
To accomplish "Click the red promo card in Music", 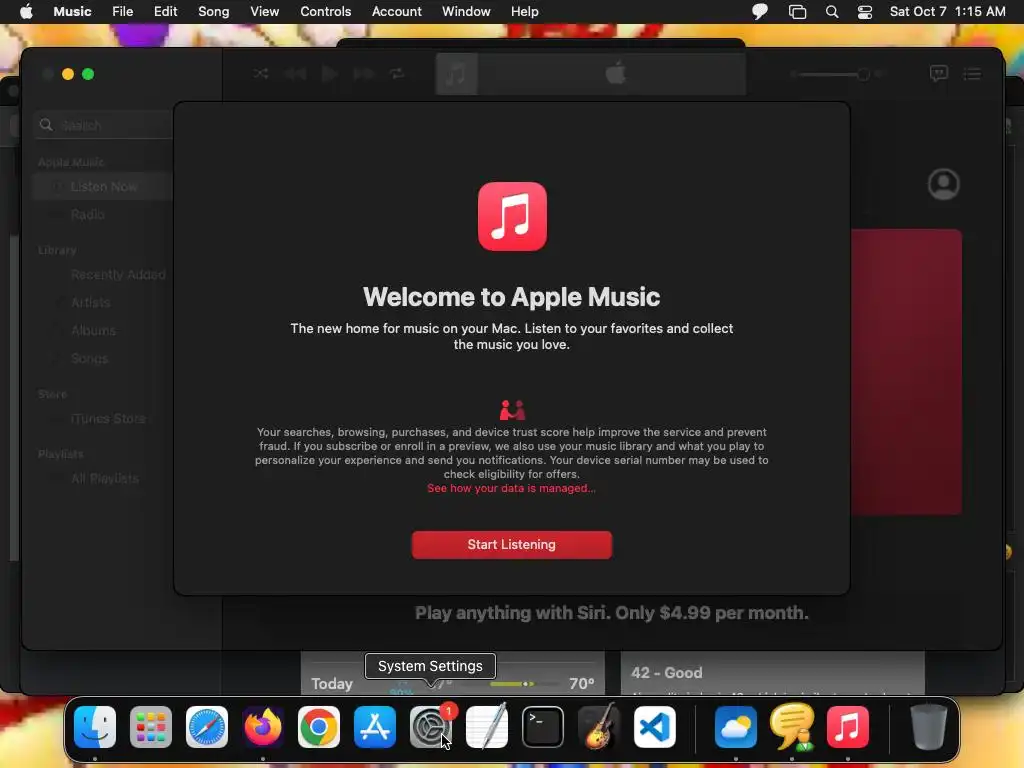I will [x=906, y=372].
